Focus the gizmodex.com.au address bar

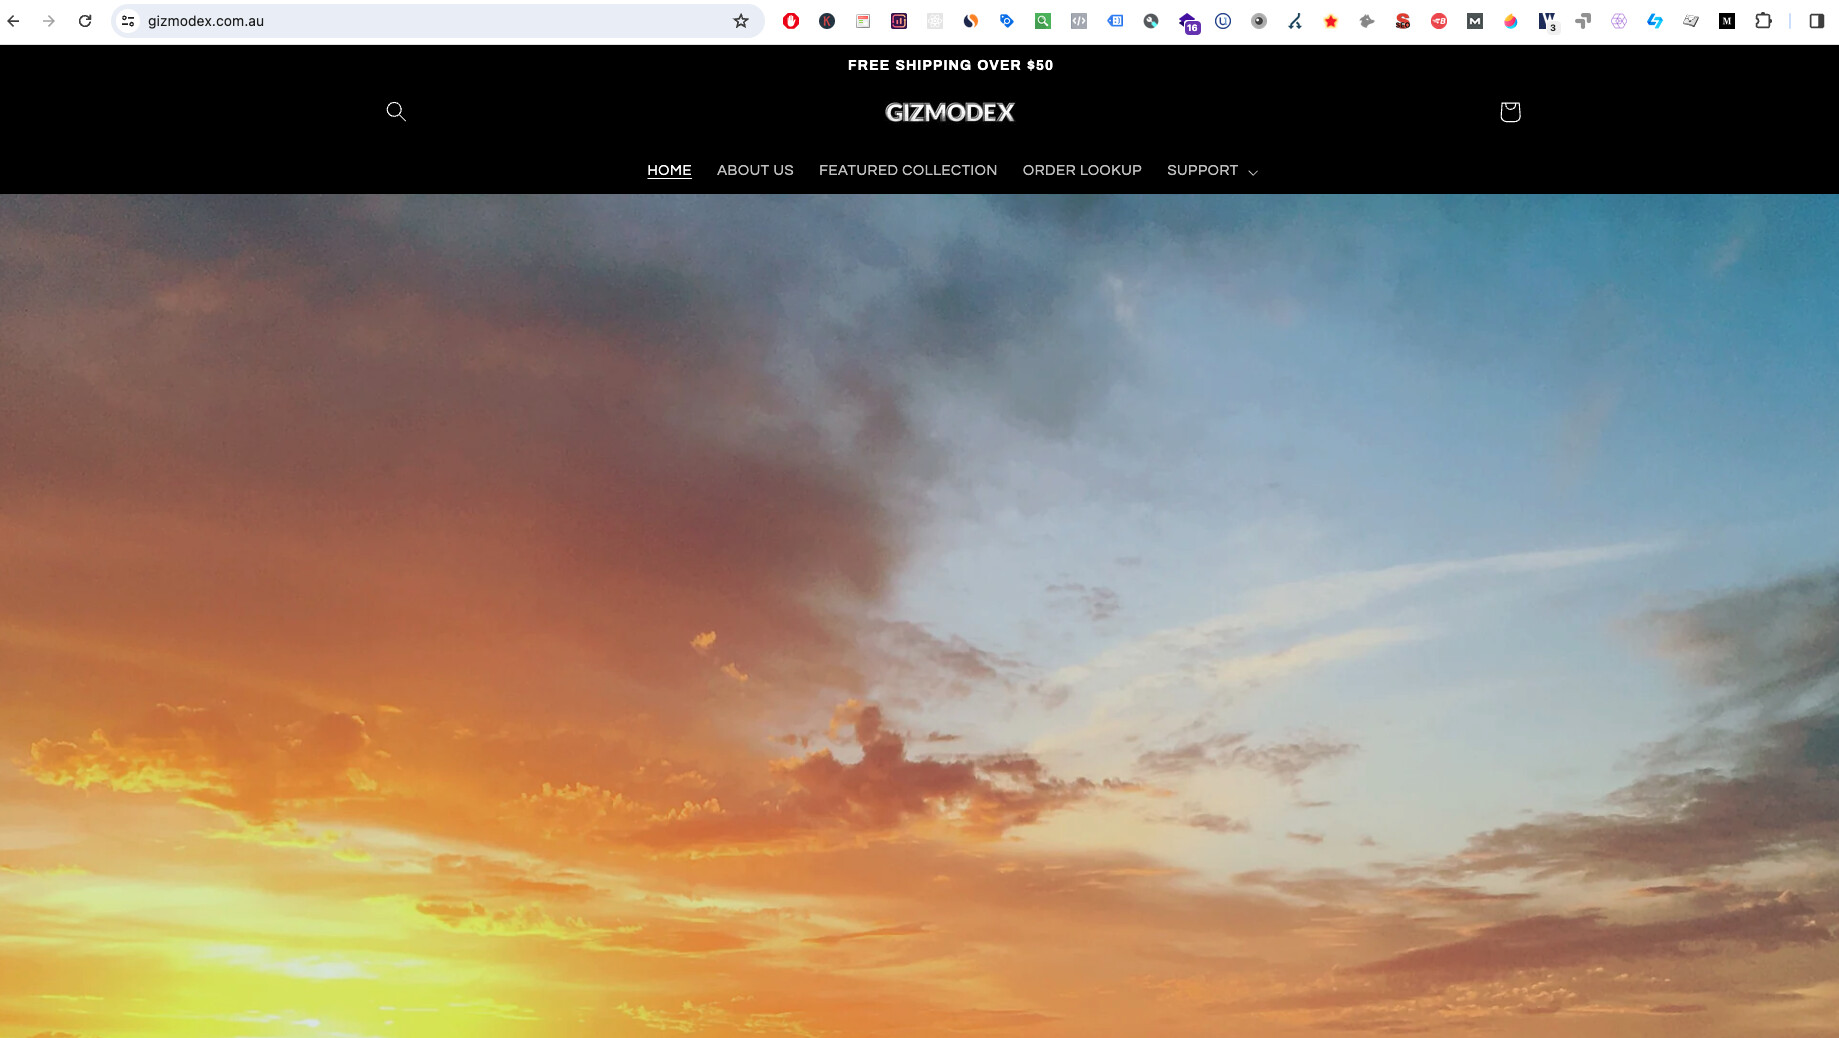coord(436,21)
